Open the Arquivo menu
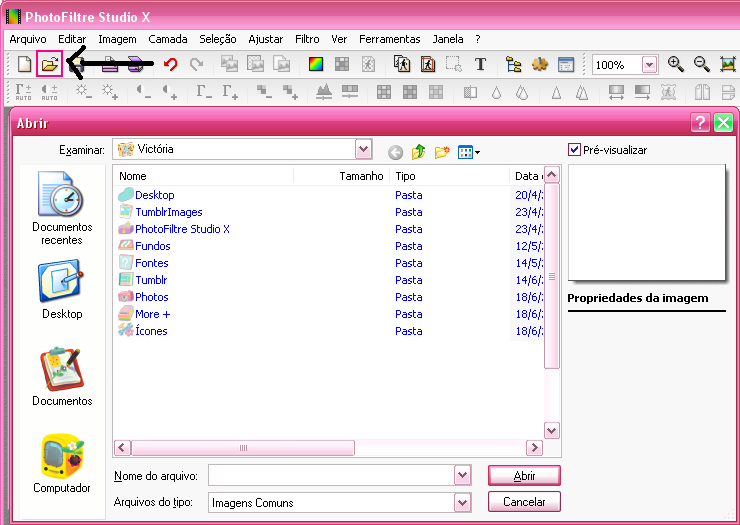Viewport: 740px width, 525px height. (x=28, y=39)
